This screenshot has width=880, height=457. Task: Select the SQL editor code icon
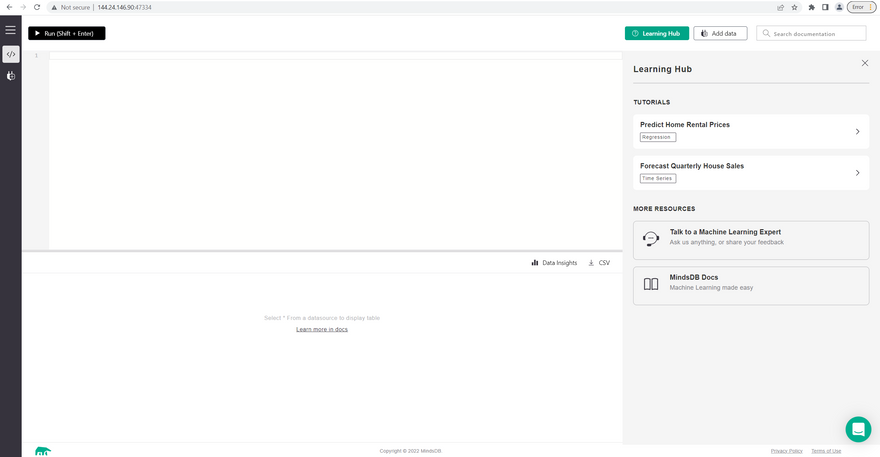[x=10, y=54]
